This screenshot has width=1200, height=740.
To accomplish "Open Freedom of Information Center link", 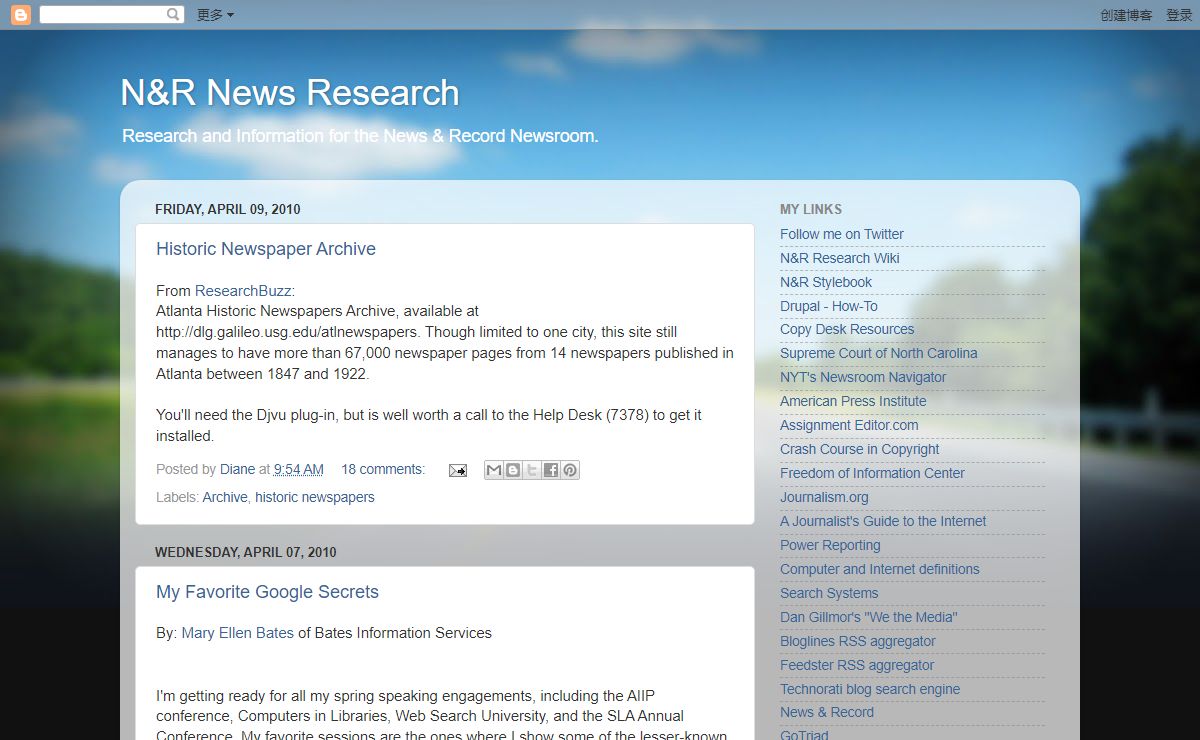I will (872, 473).
